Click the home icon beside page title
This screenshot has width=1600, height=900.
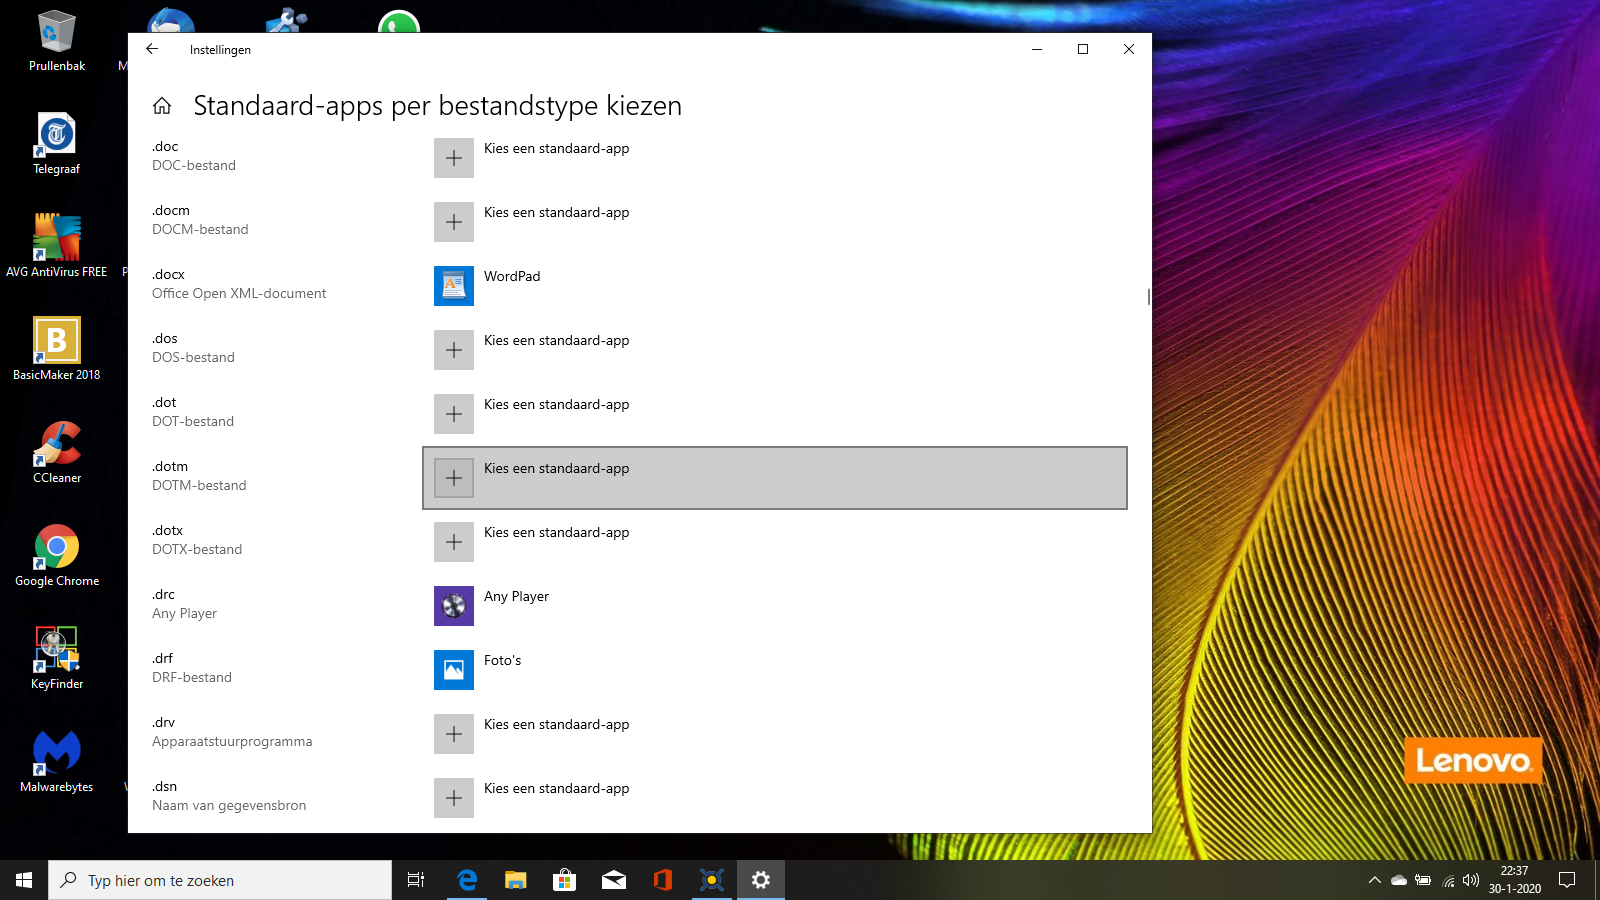[x=162, y=106]
